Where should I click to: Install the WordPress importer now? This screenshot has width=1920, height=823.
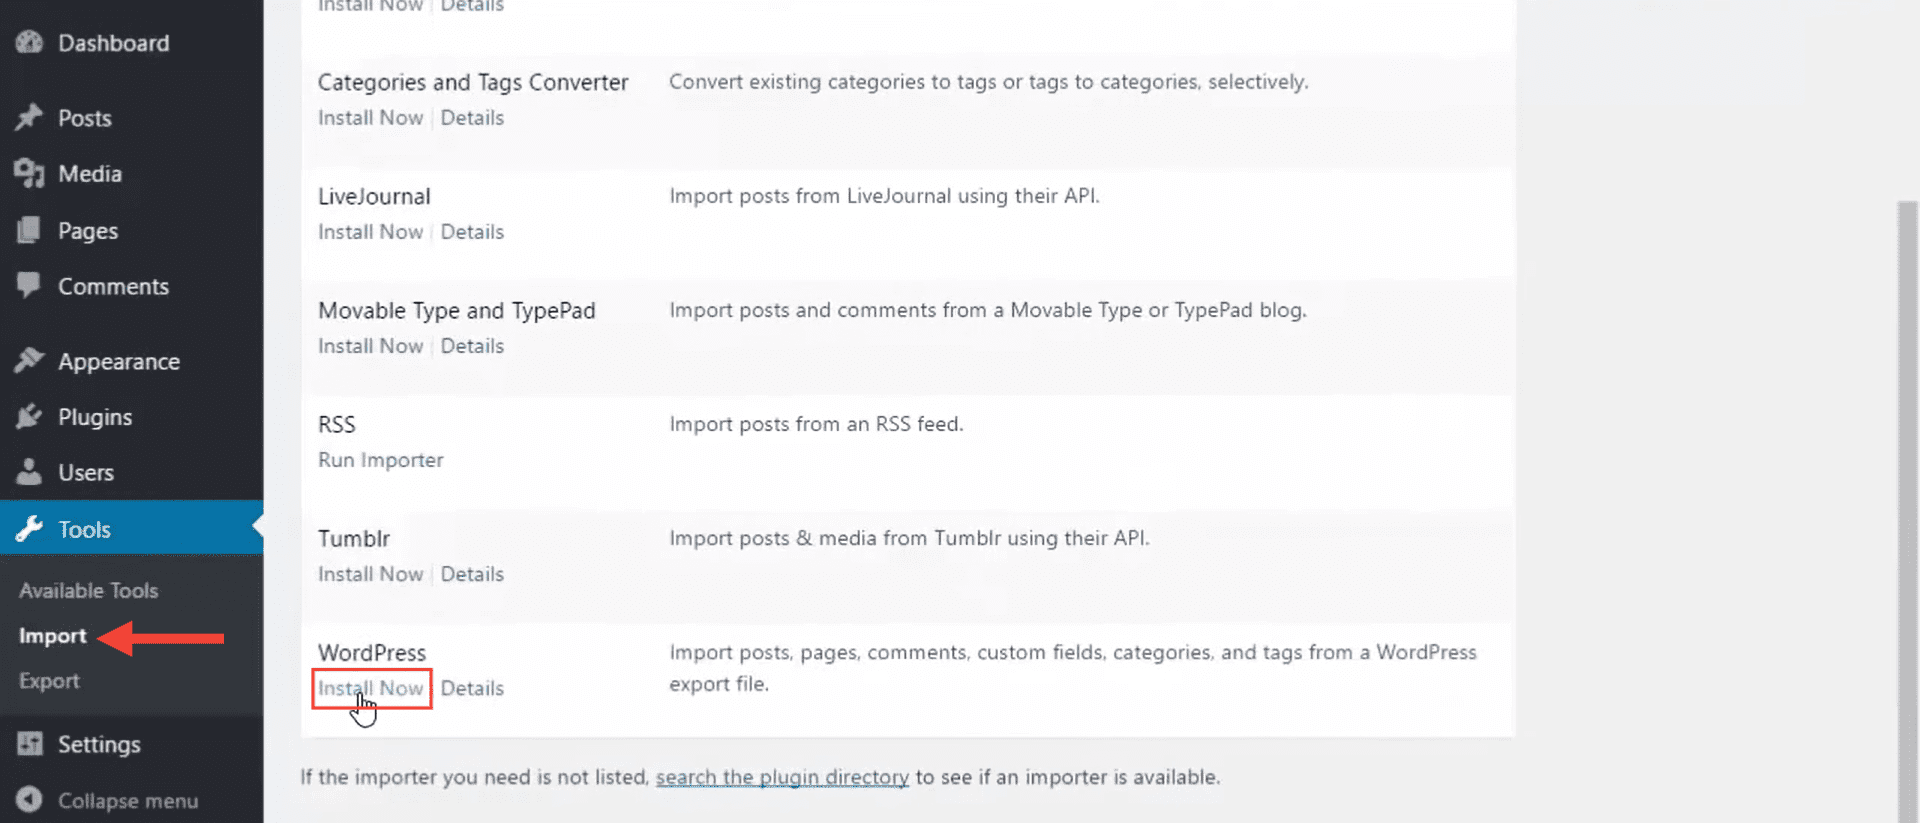tap(370, 688)
